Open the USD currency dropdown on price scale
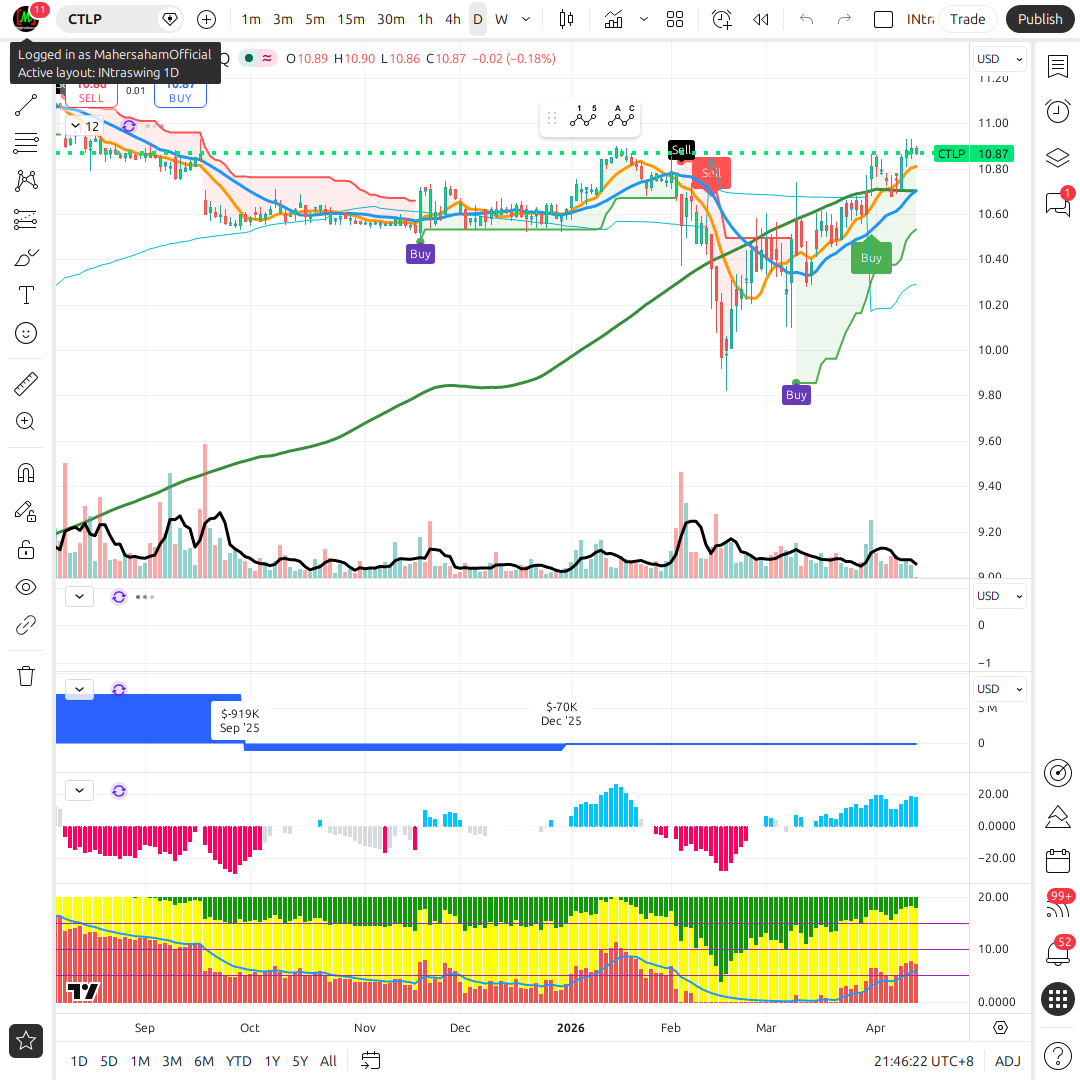 tap(1000, 59)
